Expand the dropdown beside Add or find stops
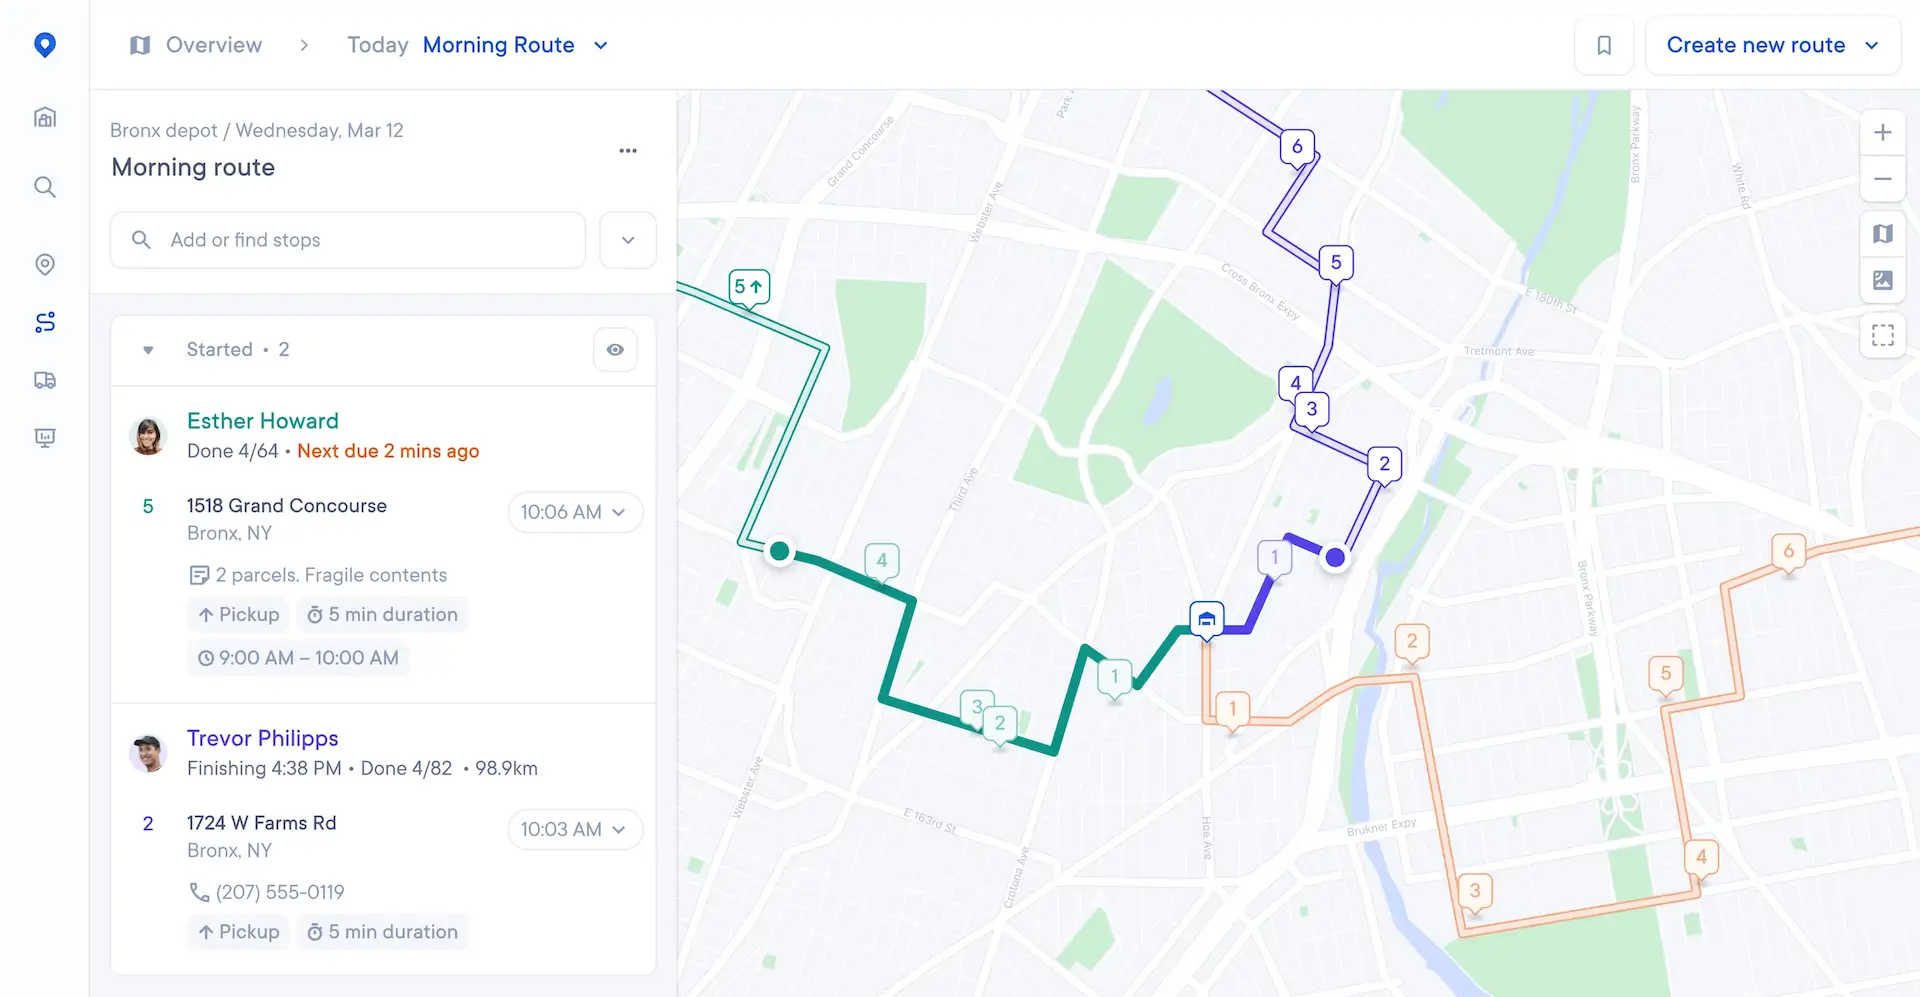The width and height of the screenshot is (1920, 997). (627, 240)
